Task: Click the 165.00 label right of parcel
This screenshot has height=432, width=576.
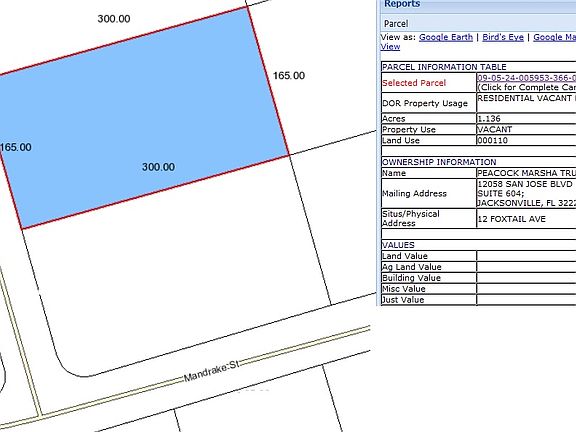Action: pos(289,76)
